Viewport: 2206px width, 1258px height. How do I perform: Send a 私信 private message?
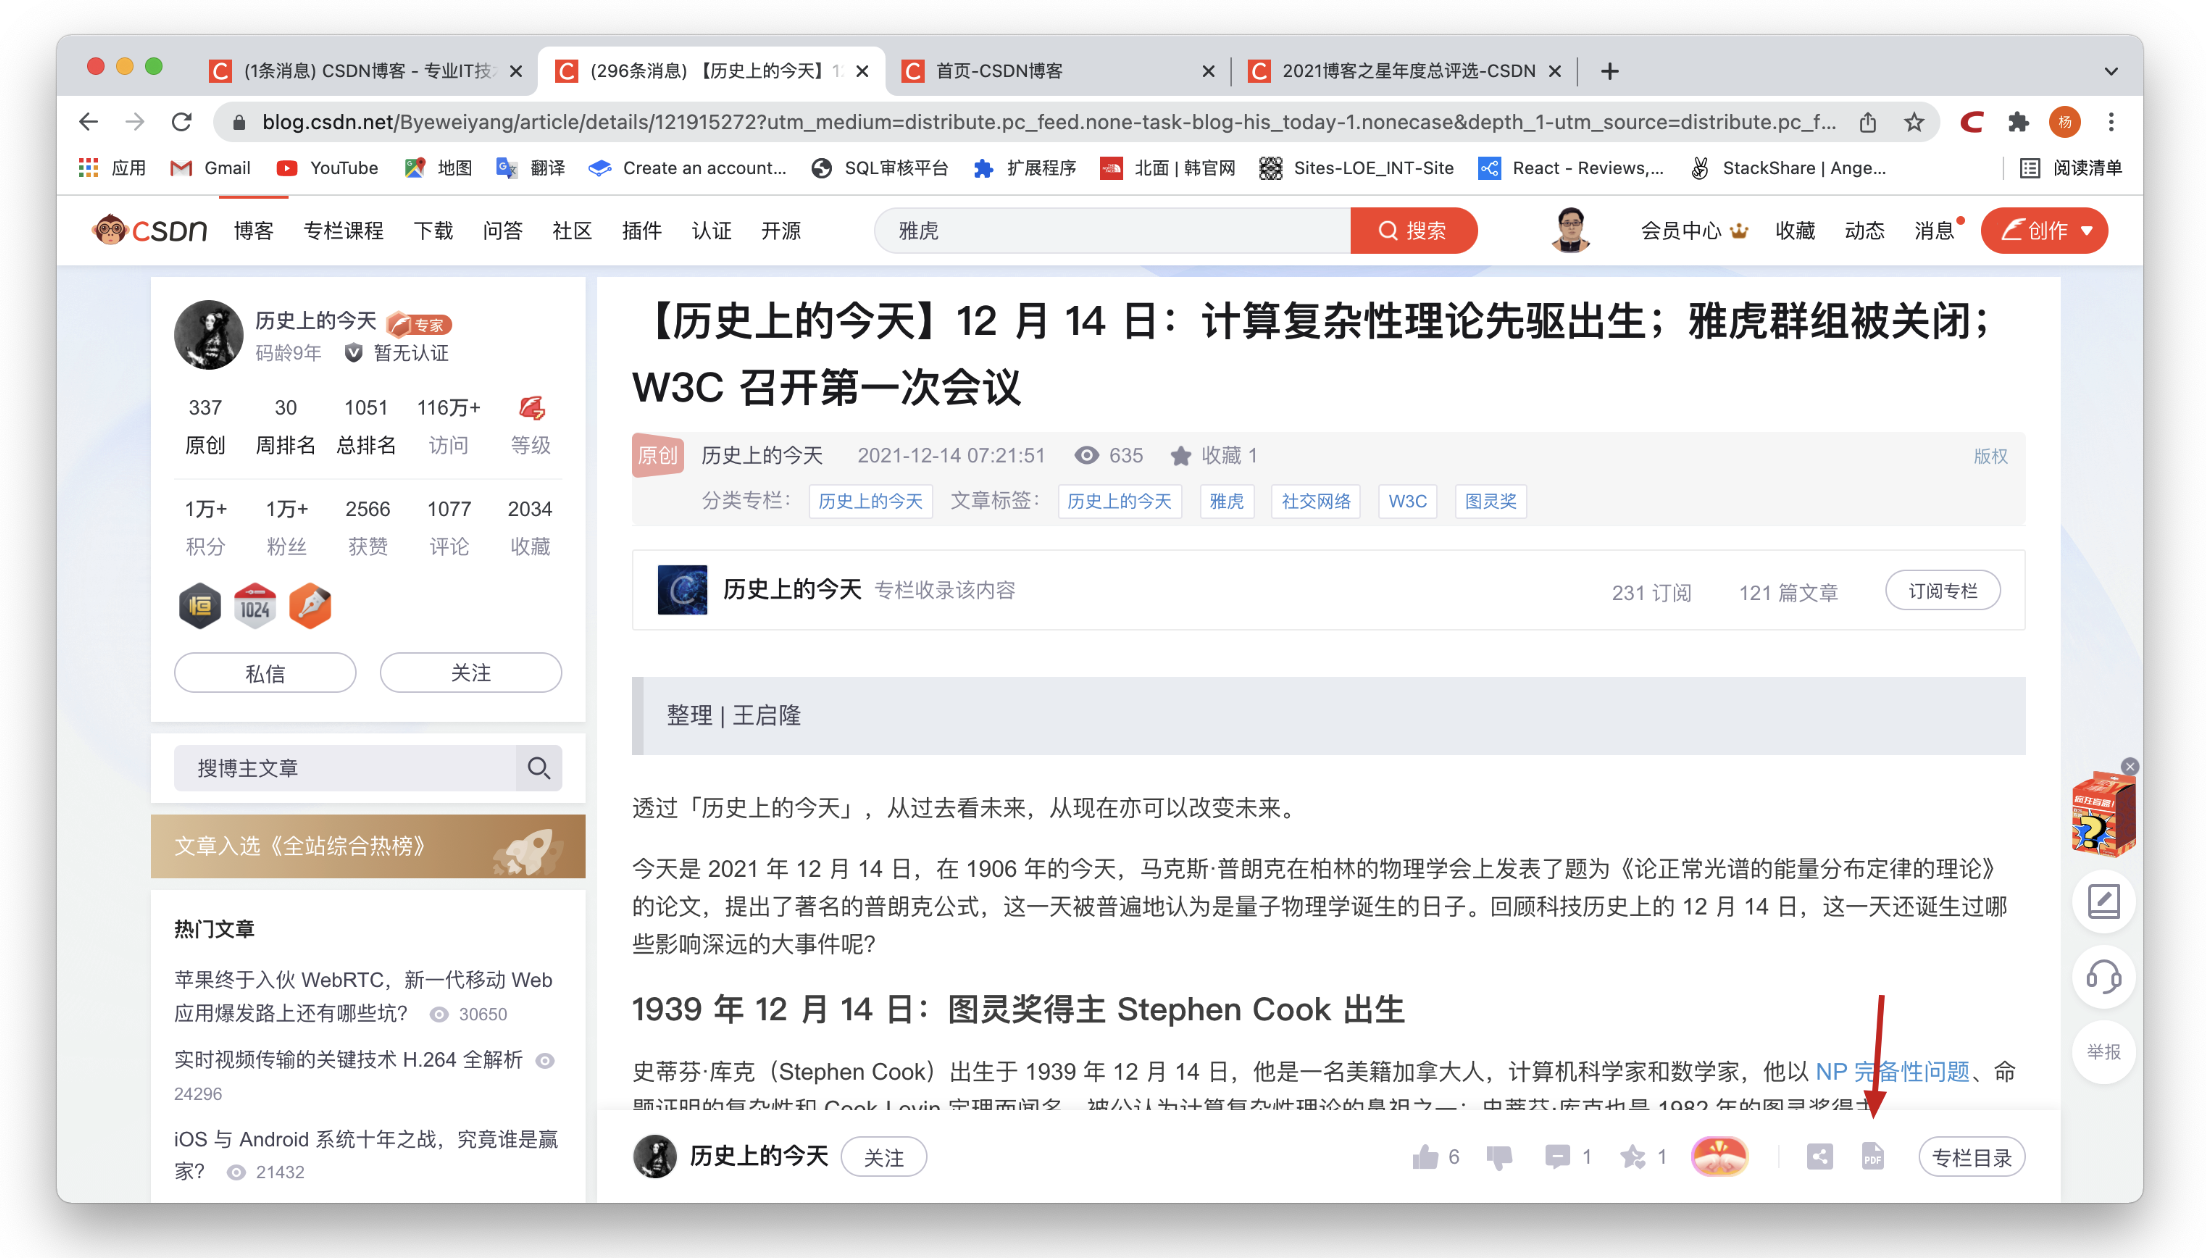click(265, 673)
